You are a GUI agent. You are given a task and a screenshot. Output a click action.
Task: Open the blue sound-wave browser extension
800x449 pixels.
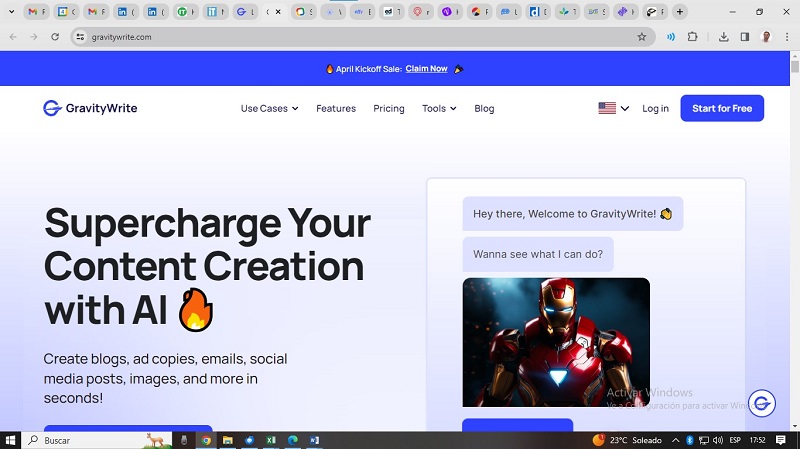tap(671, 37)
